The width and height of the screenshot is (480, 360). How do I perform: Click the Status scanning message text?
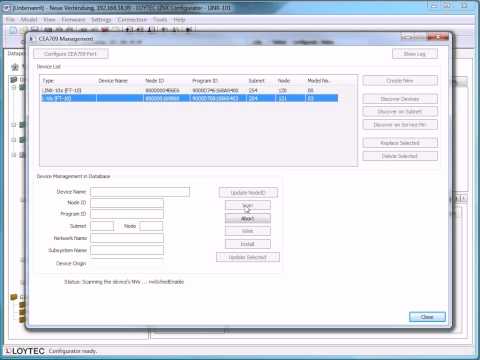tap(124, 282)
